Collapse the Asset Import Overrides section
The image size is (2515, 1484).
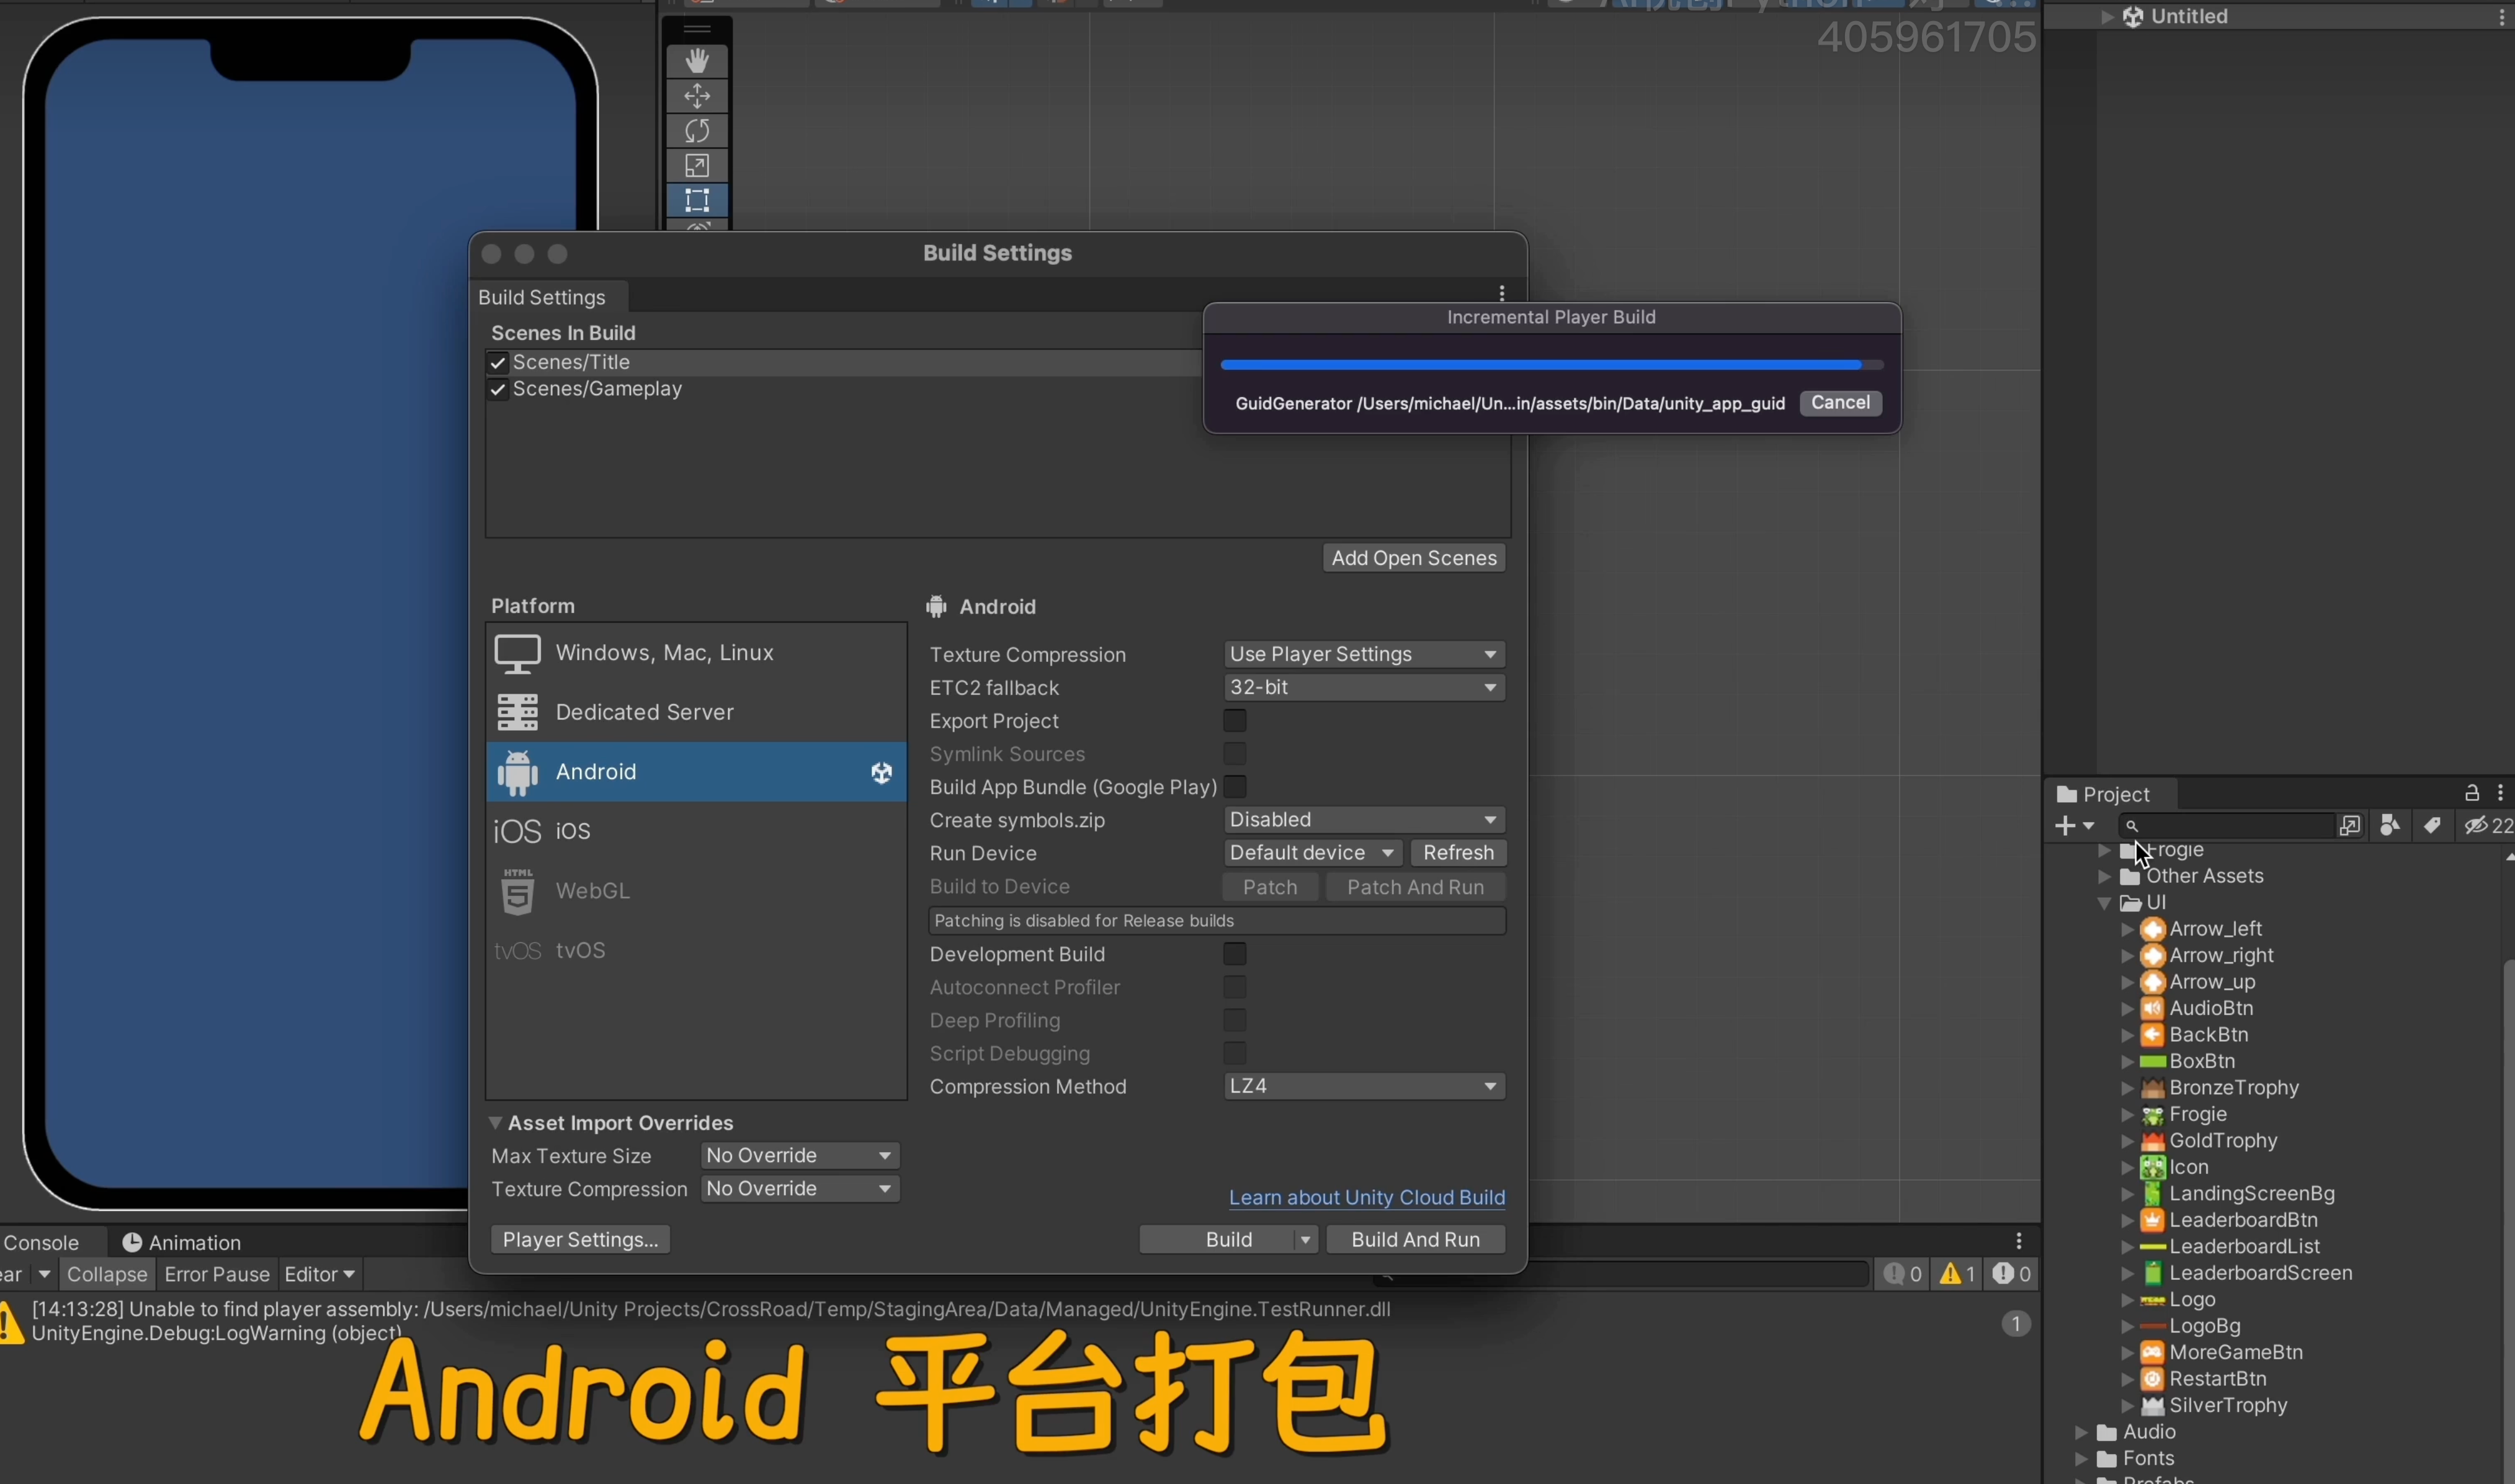pyautogui.click(x=495, y=1123)
